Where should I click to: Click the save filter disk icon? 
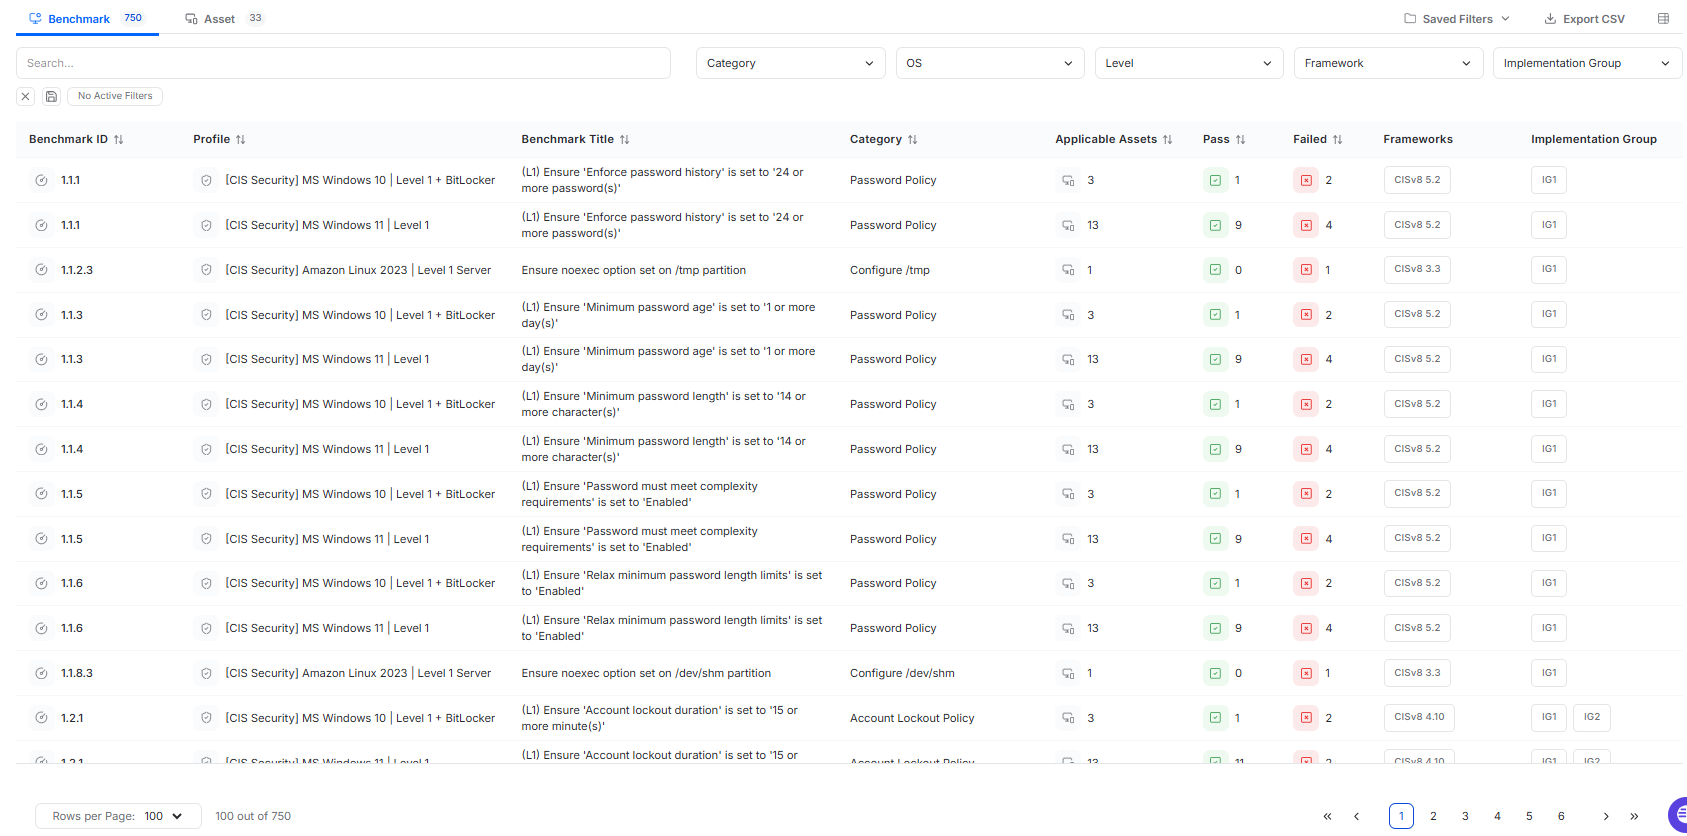coord(51,96)
